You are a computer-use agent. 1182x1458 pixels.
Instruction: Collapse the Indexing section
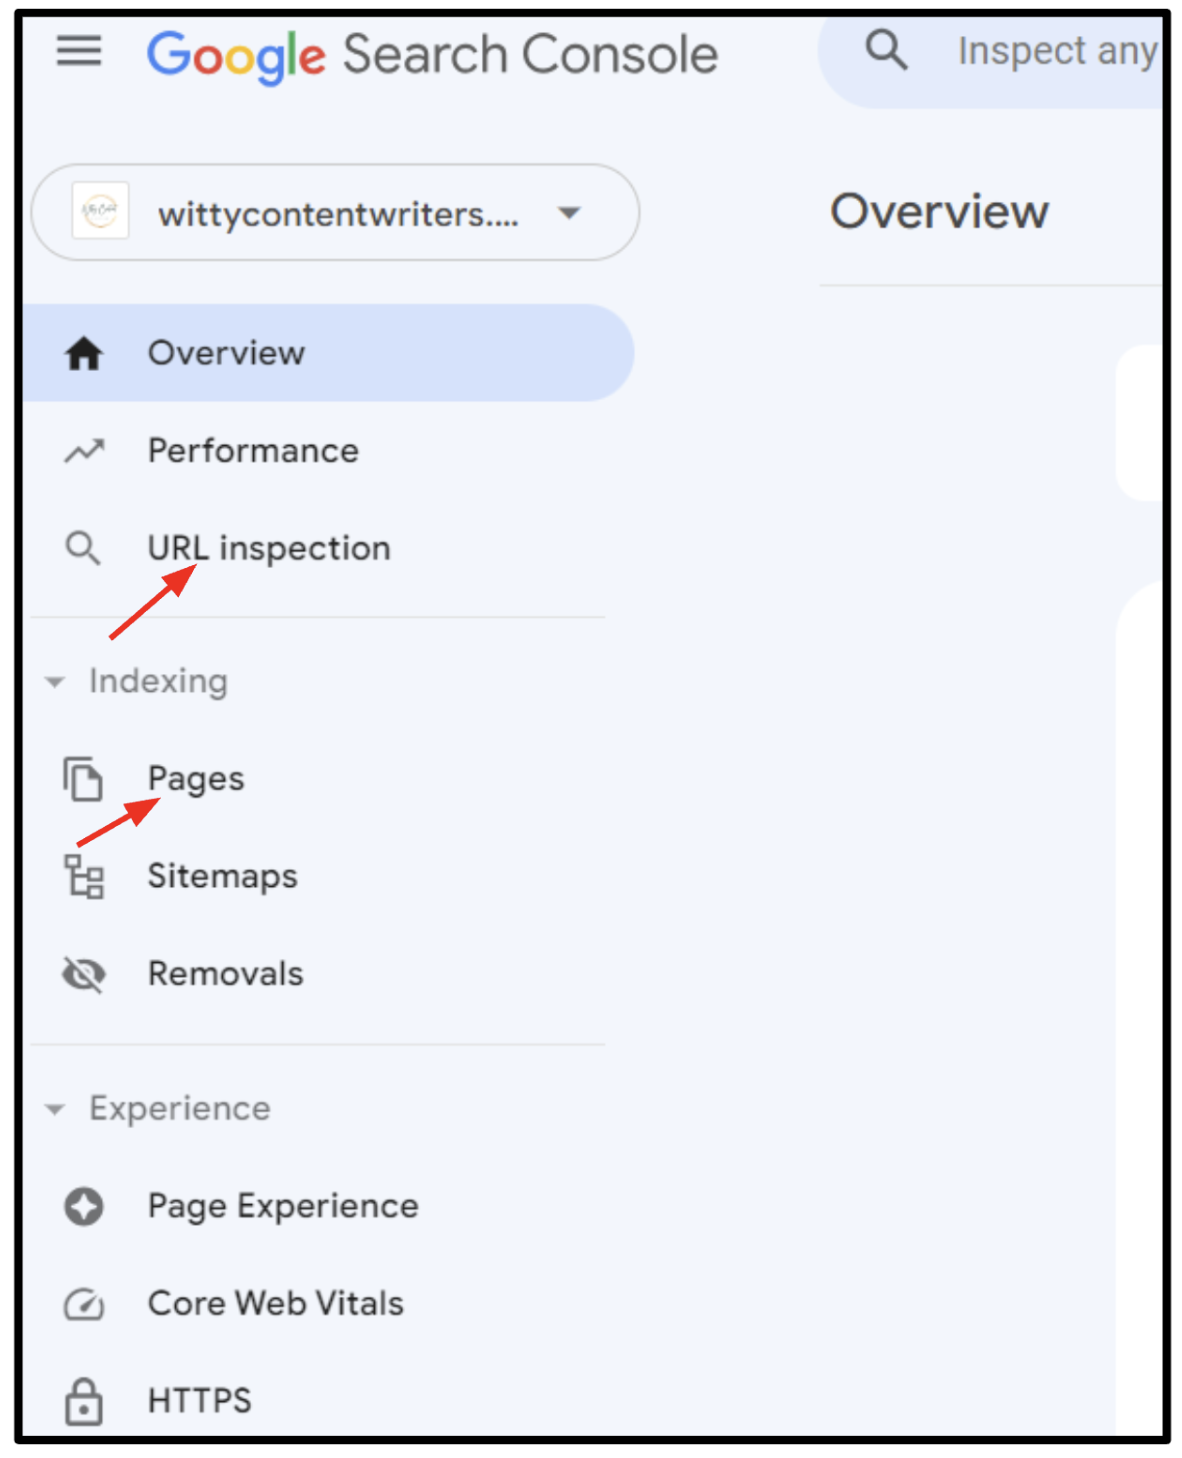coord(55,682)
